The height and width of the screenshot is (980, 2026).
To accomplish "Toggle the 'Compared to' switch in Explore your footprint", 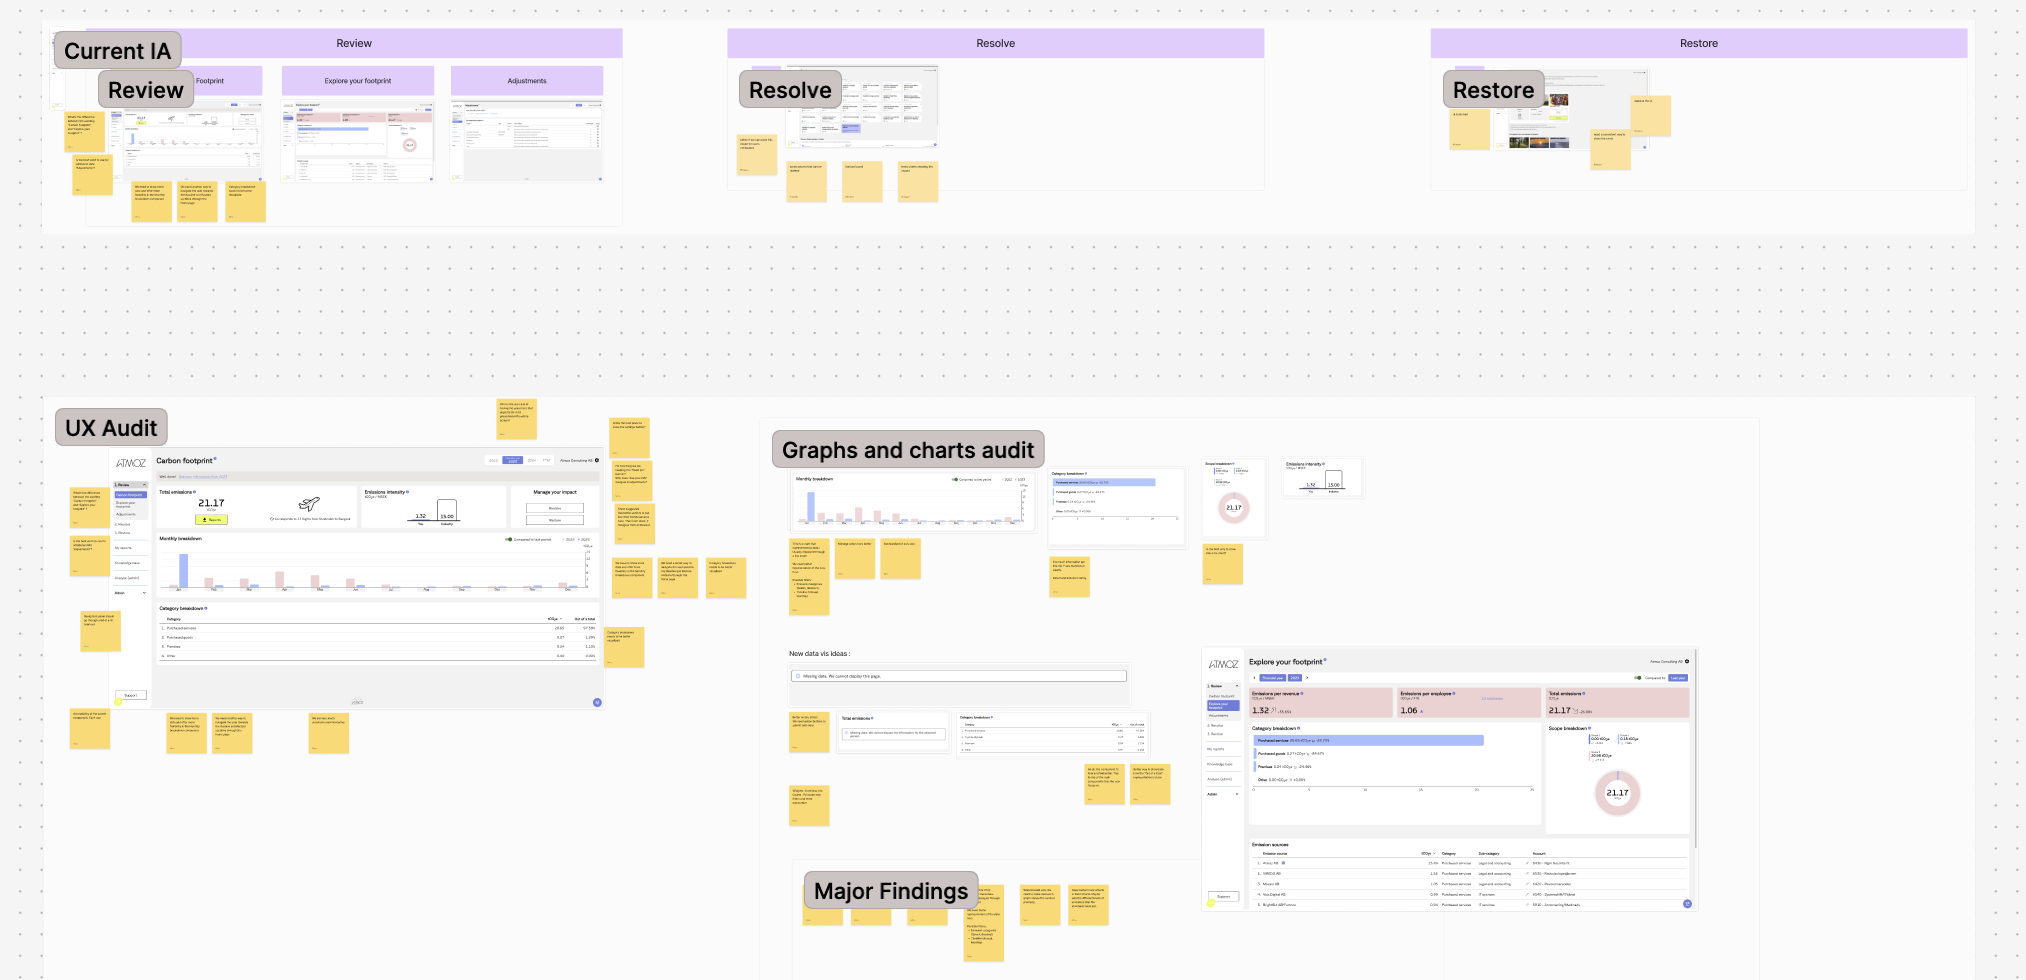I will point(1638,678).
